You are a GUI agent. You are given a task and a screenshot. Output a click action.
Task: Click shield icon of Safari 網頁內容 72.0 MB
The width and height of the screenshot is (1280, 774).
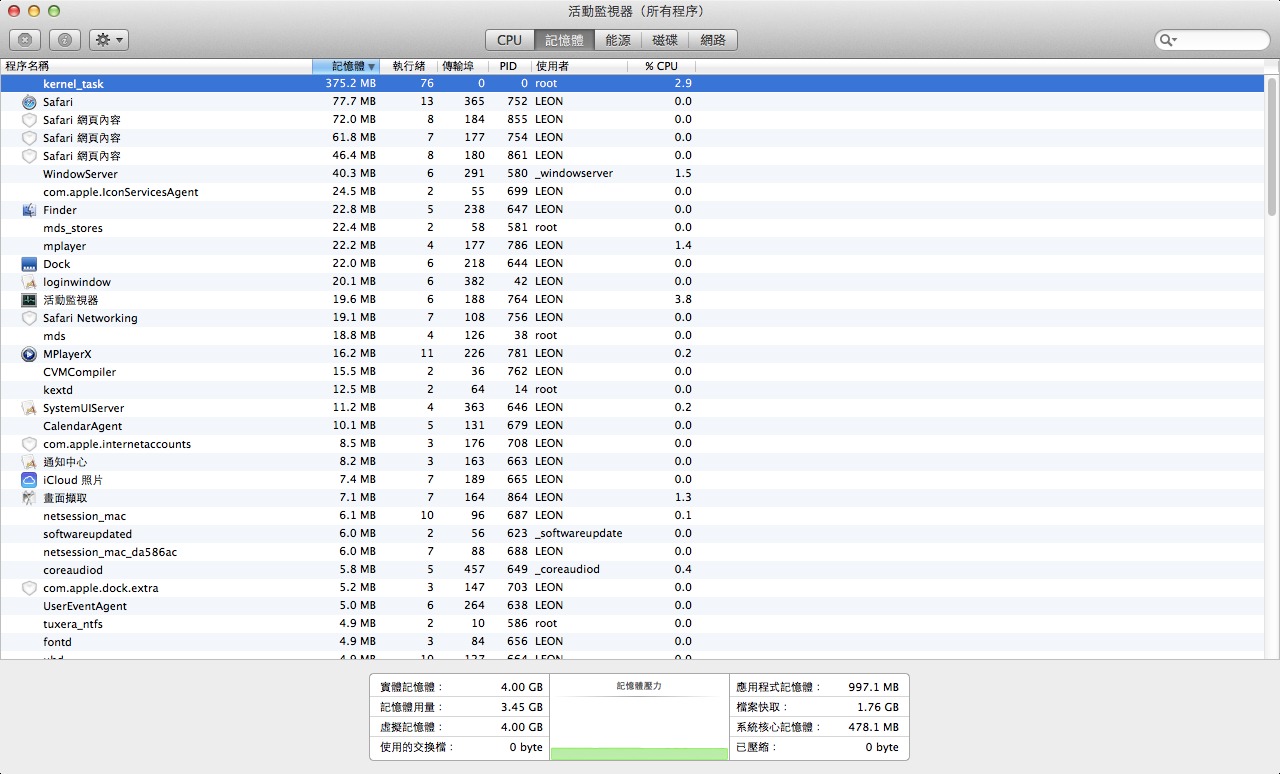[29, 120]
